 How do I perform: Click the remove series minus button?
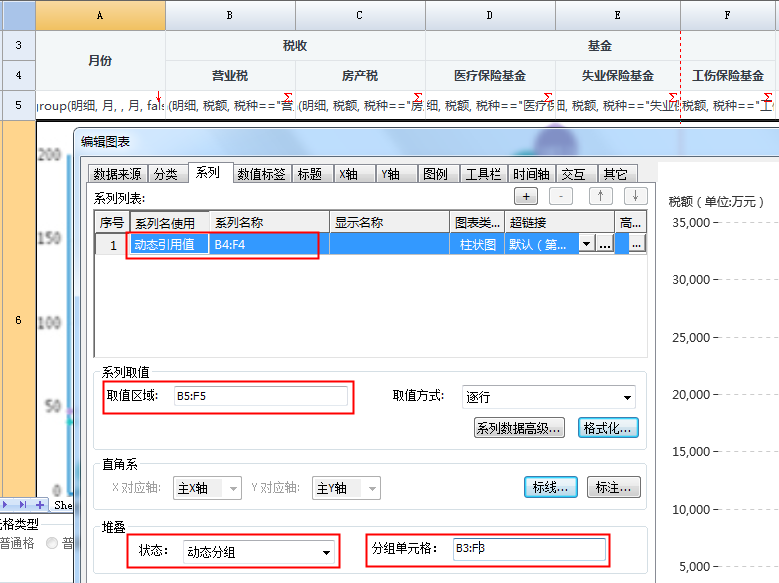coord(561,196)
